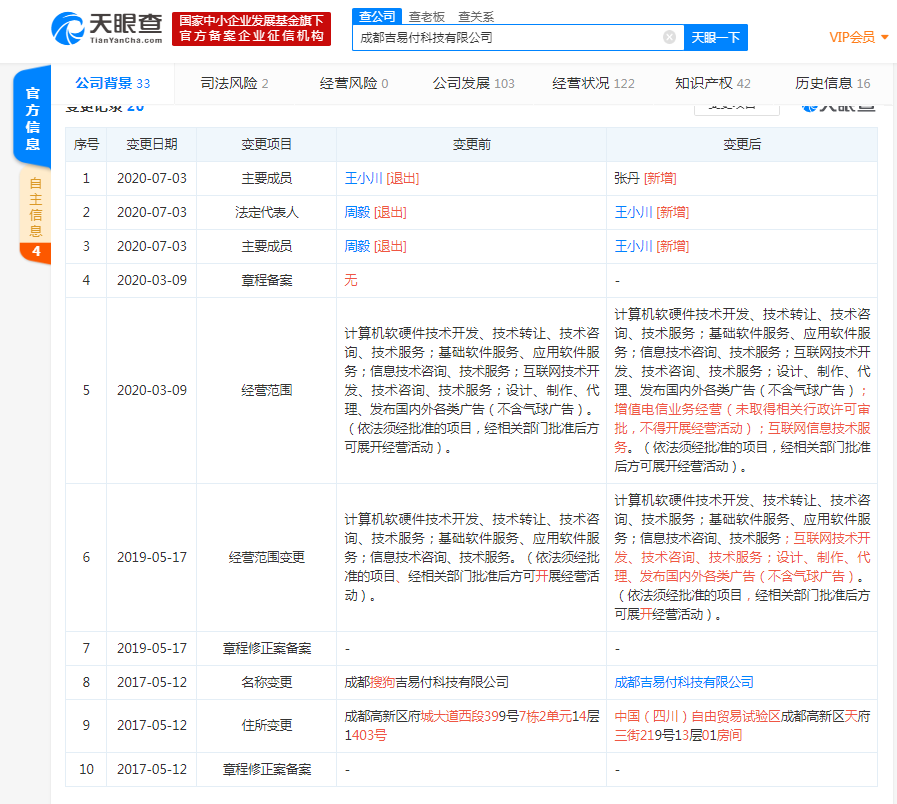
Task: Open the 公司背景 33 tab
Action: click(x=110, y=84)
